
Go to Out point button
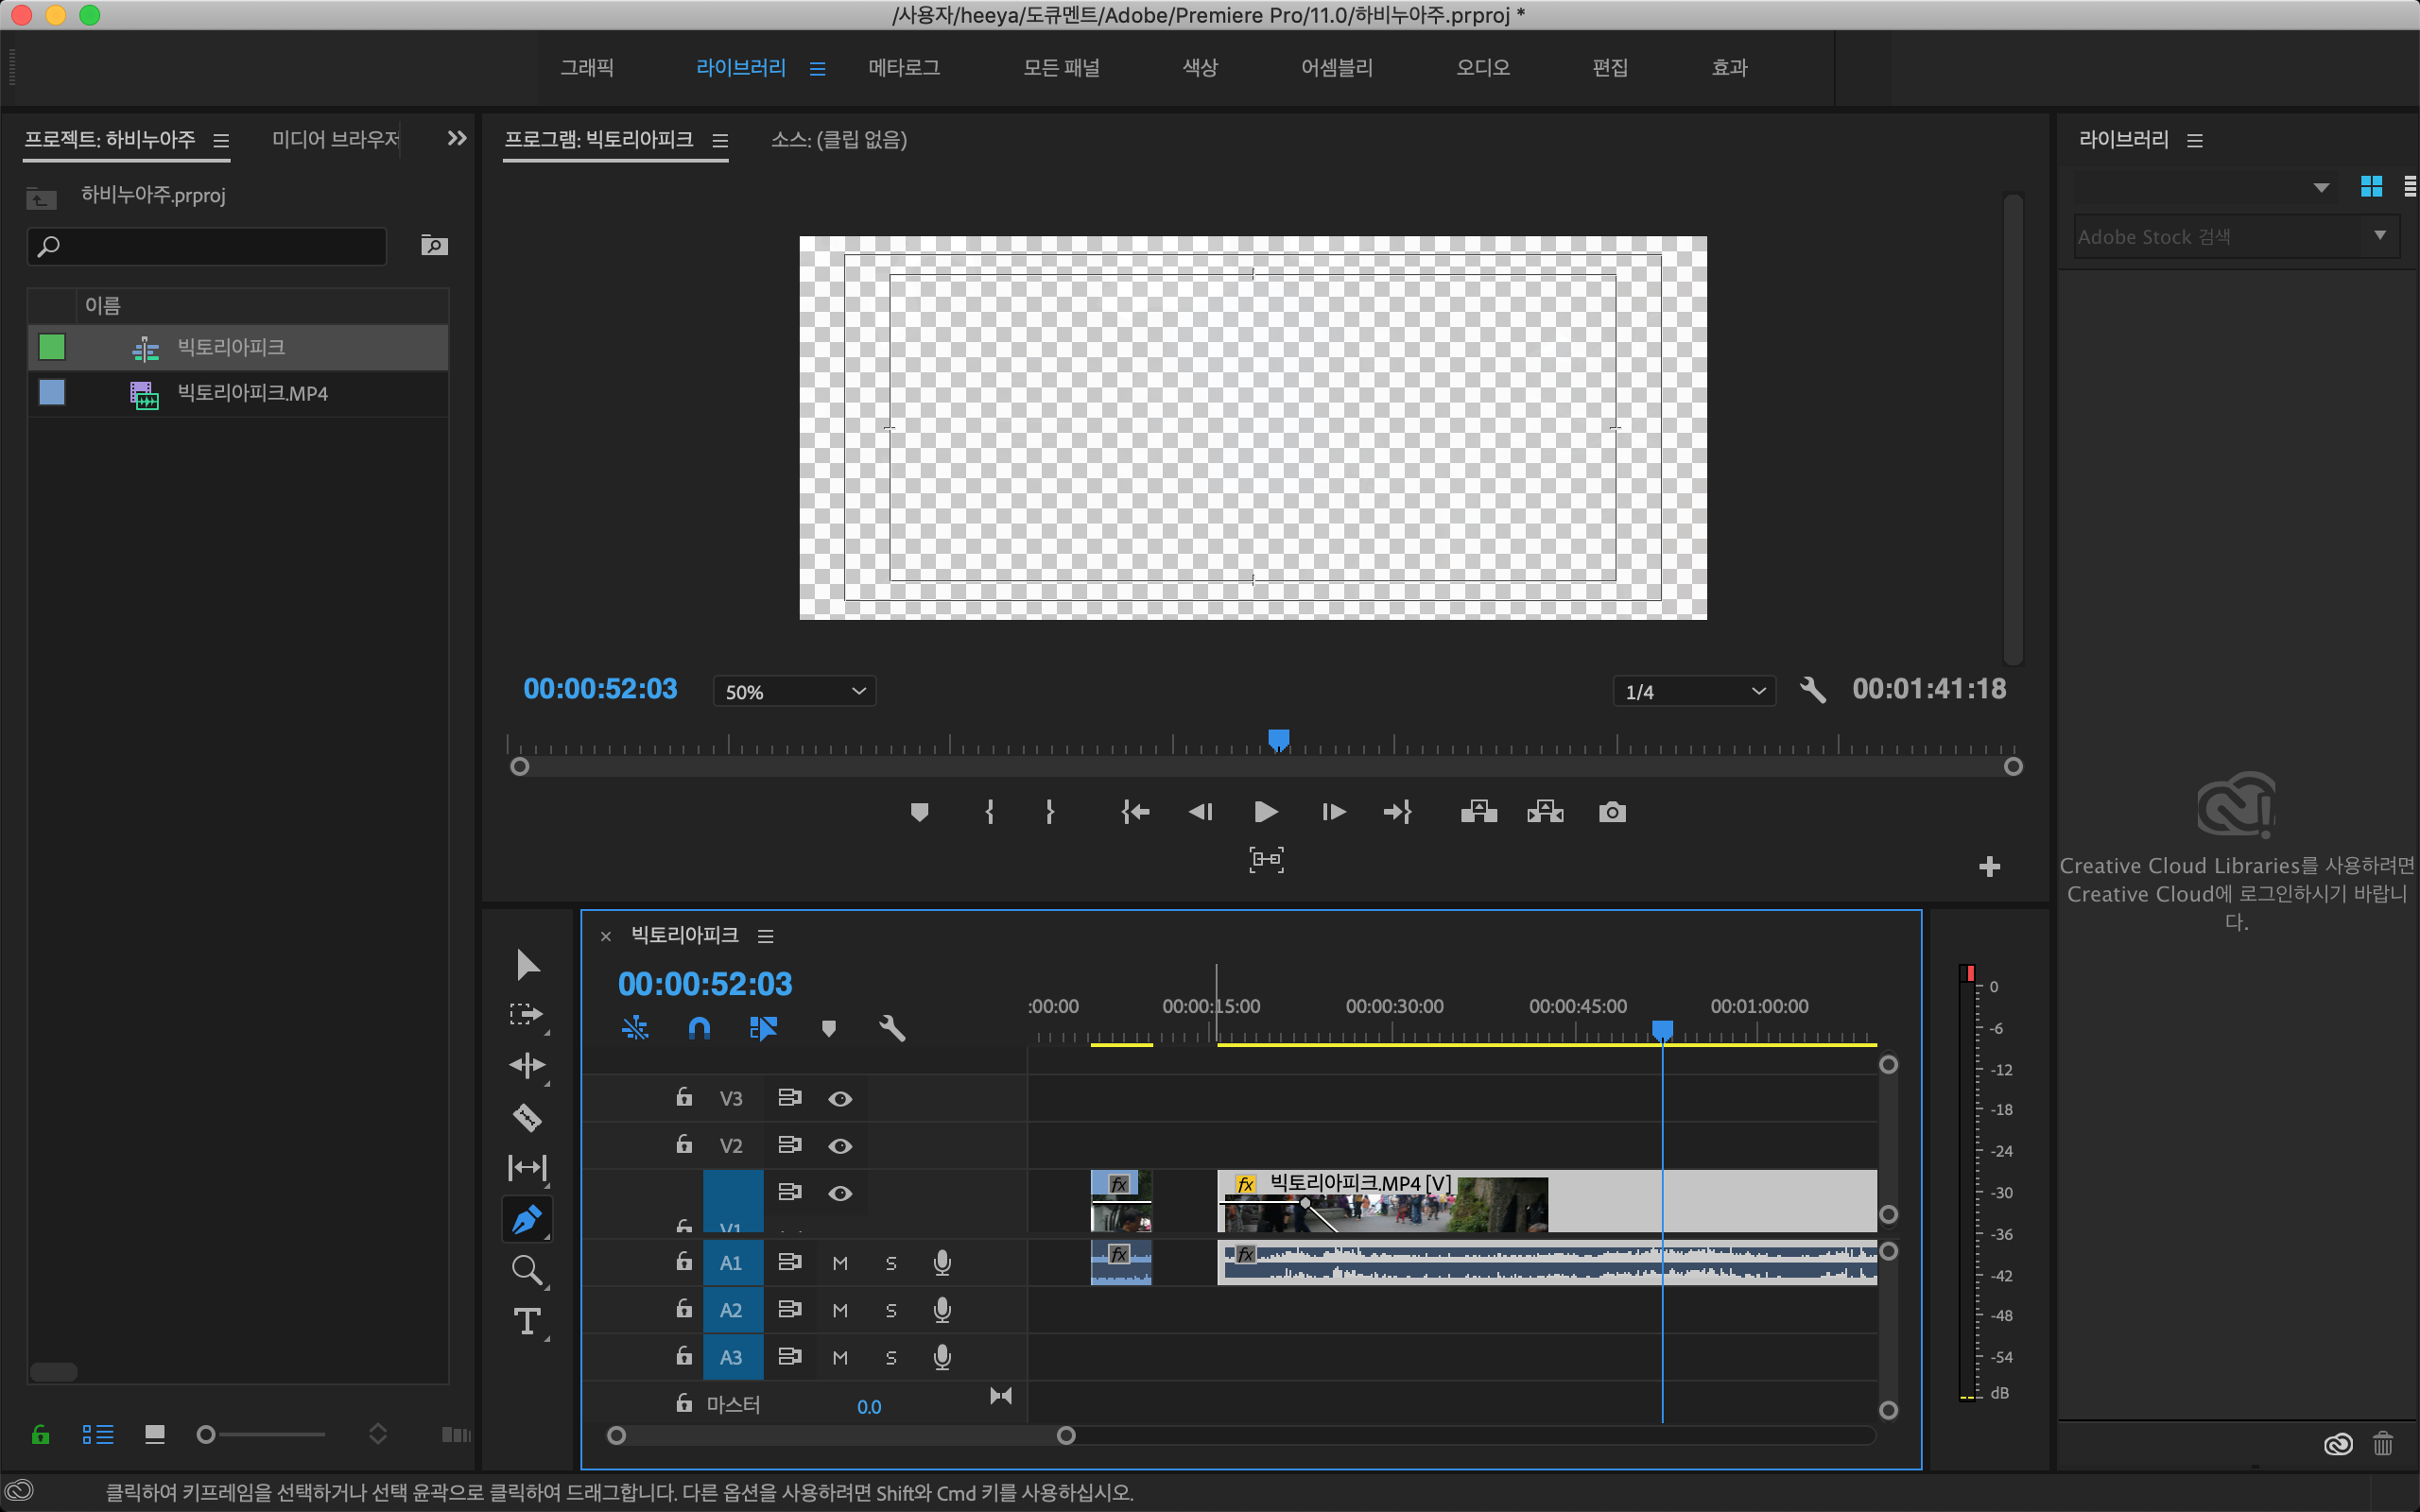[x=1397, y=812]
